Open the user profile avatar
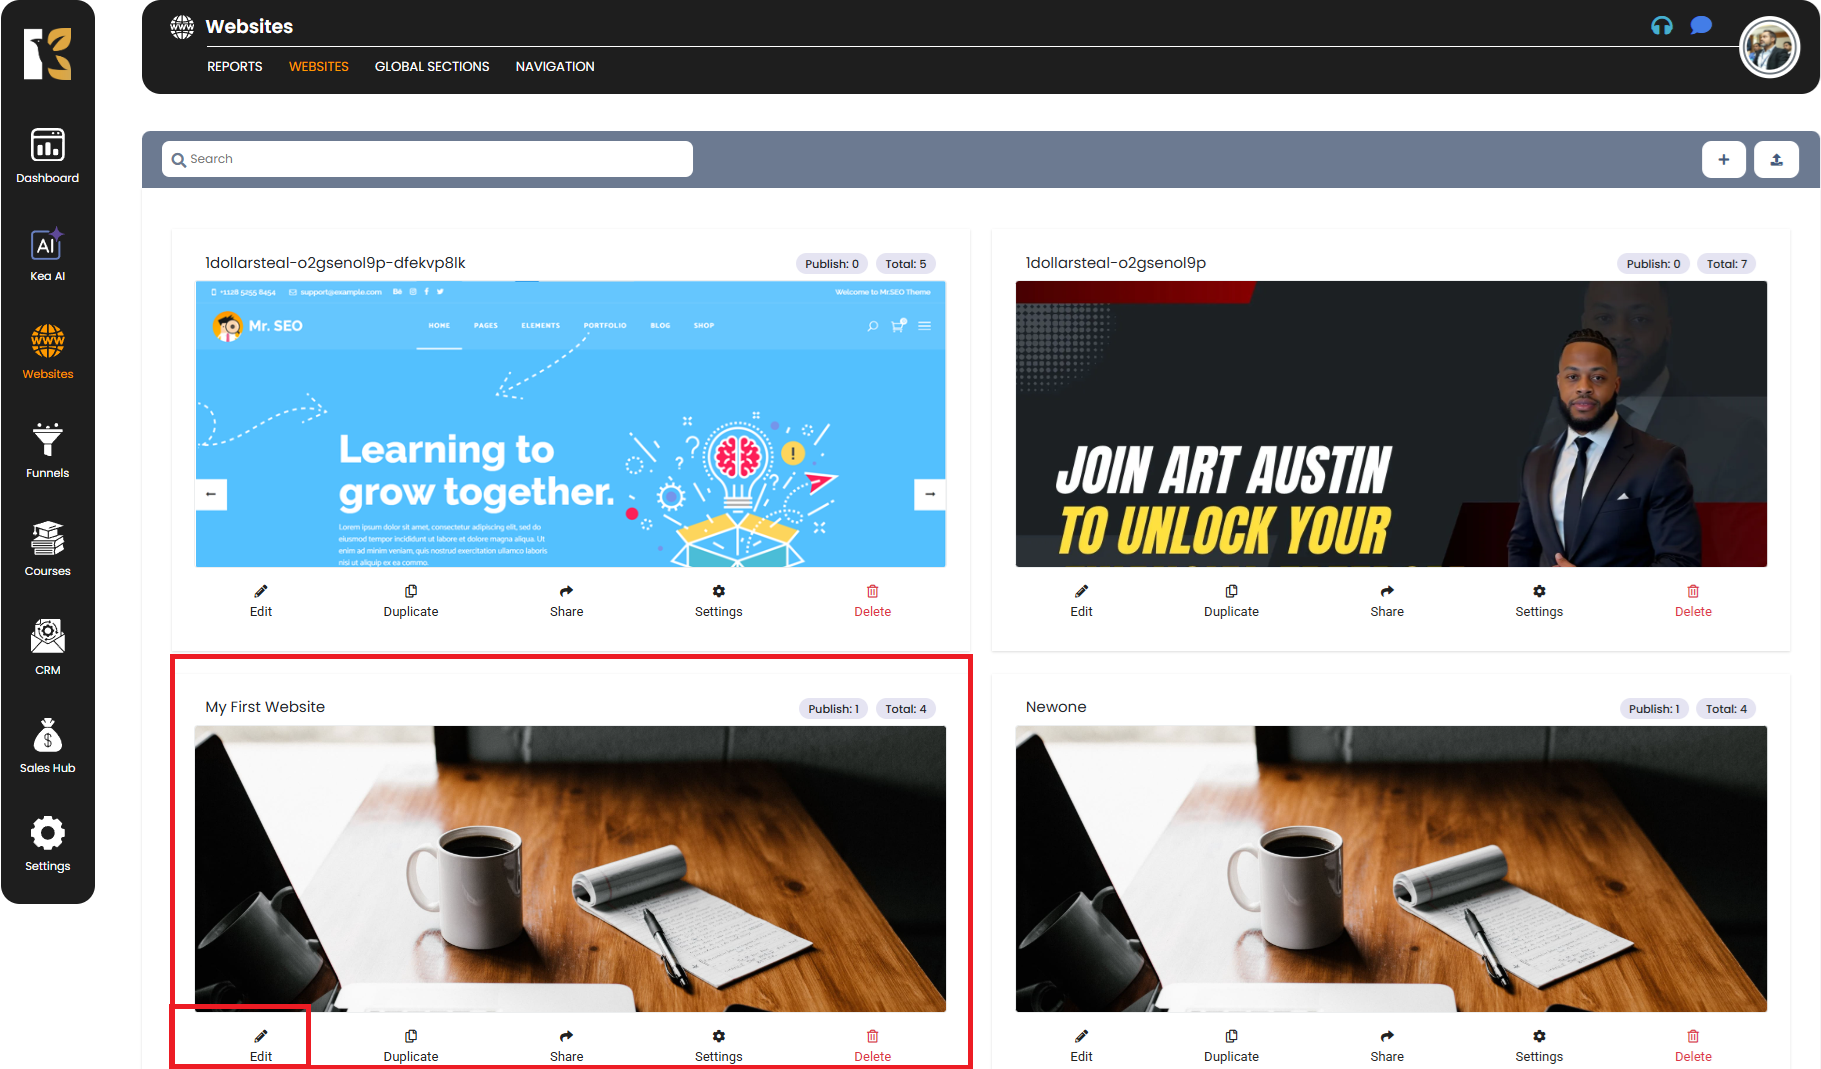Screen dimensions: 1821x1069 1768,48
